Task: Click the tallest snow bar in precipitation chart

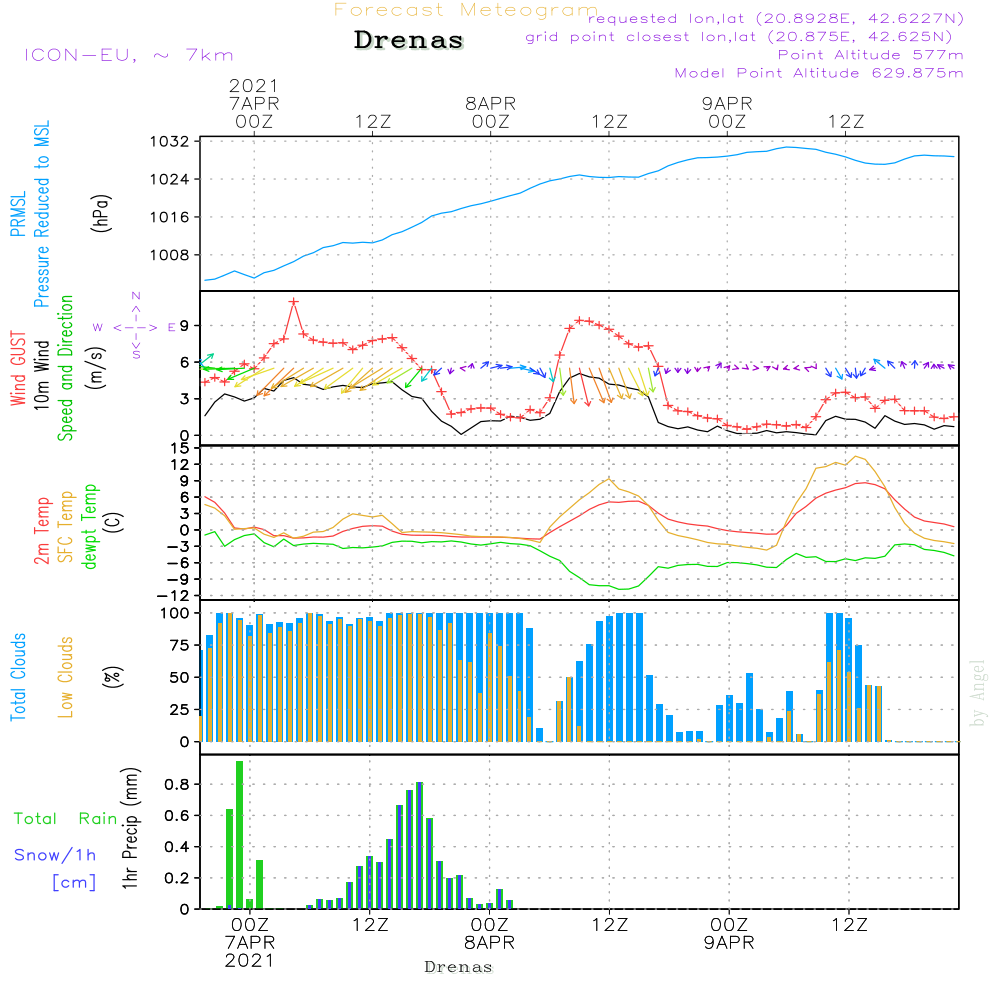Action: 419,845
